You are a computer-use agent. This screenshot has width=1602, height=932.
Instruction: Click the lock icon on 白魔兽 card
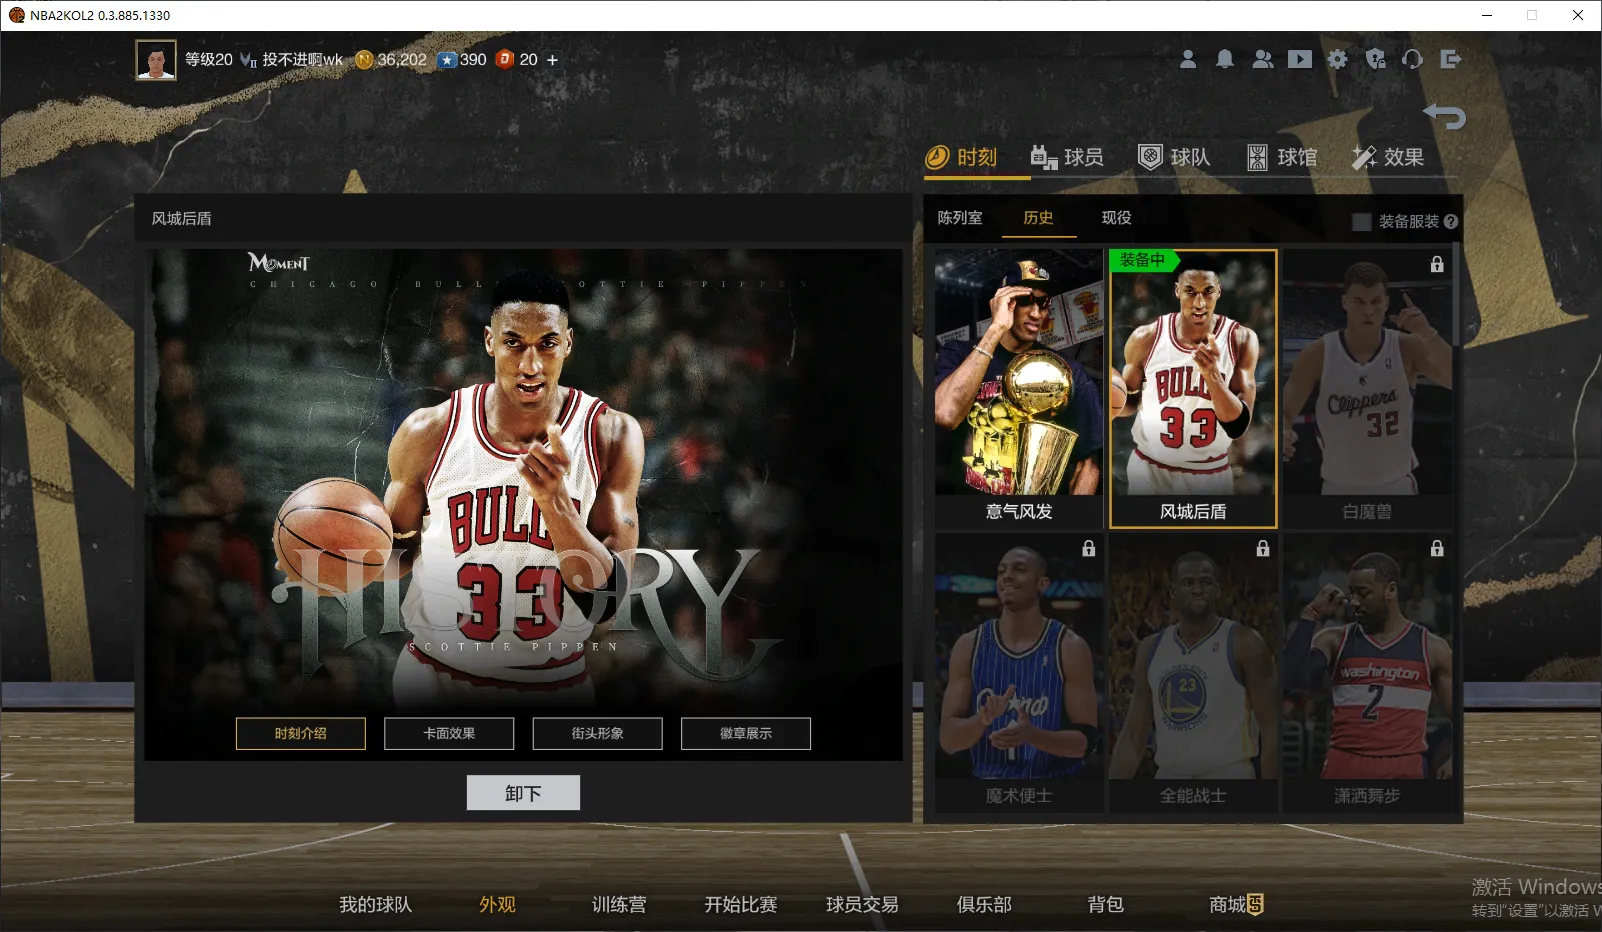coord(1437,264)
